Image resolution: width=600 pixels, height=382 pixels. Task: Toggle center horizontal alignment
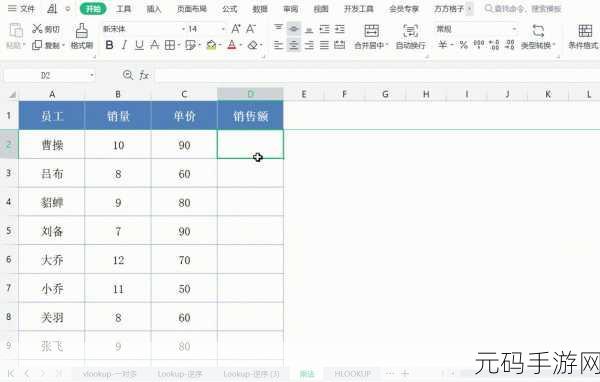point(294,45)
